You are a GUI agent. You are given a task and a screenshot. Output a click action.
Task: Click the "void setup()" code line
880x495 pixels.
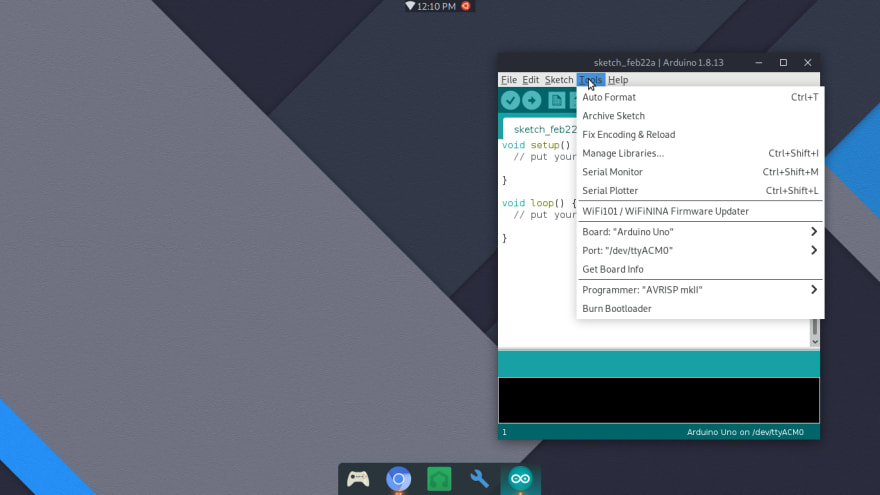point(536,145)
